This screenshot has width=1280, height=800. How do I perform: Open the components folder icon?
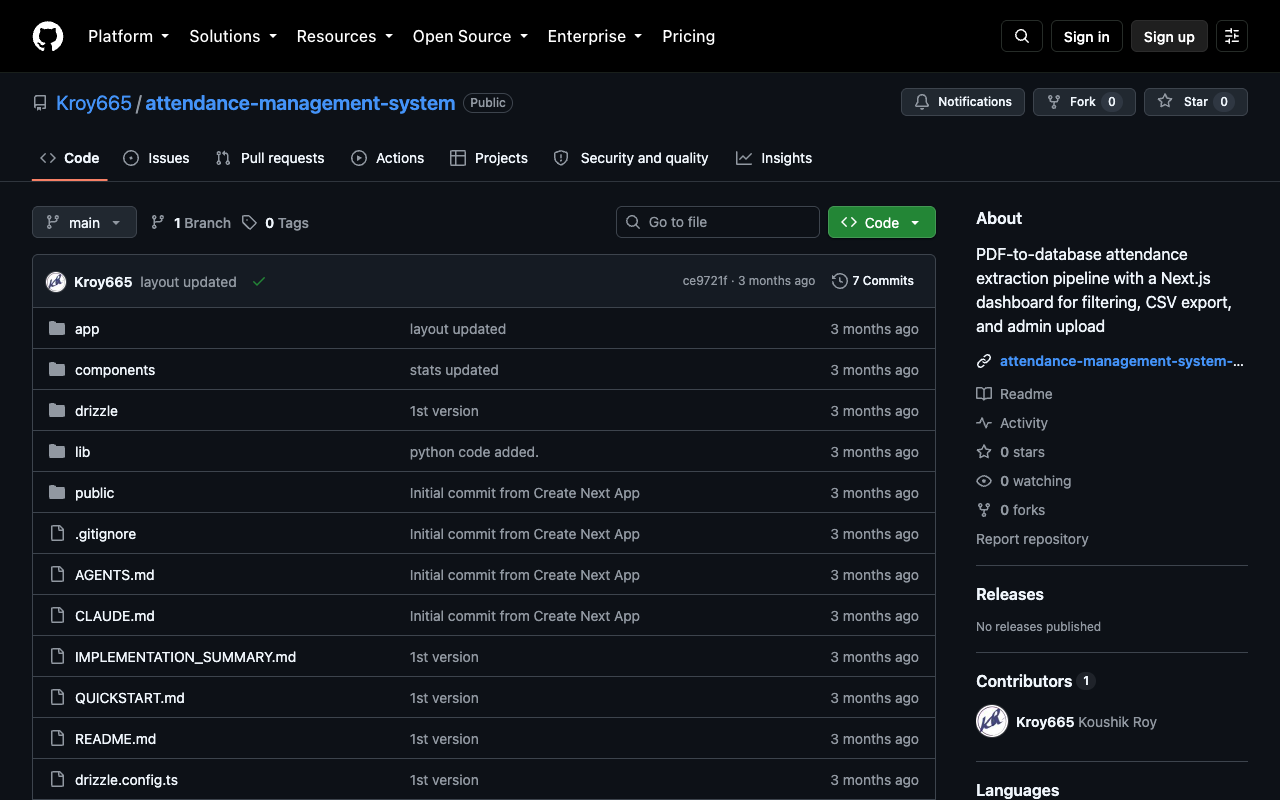57,370
